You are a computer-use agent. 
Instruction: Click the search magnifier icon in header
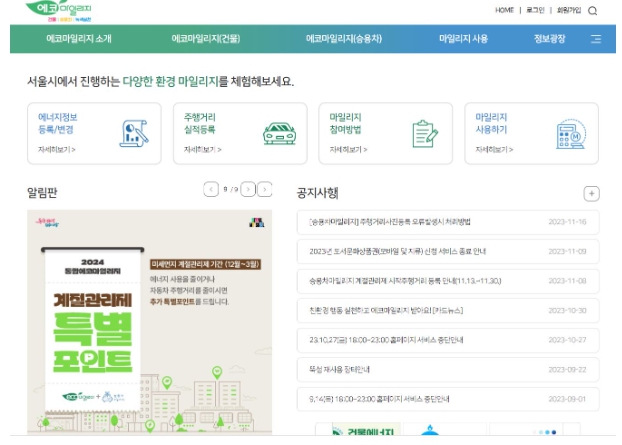point(592,11)
